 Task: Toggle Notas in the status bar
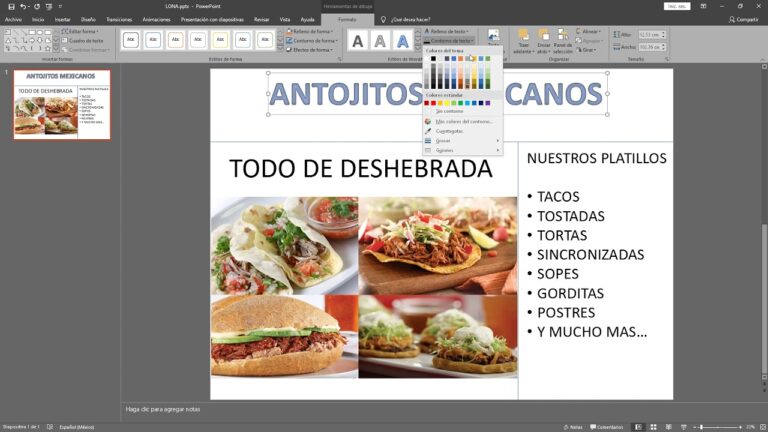pyautogui.click(x=573, y=427)
